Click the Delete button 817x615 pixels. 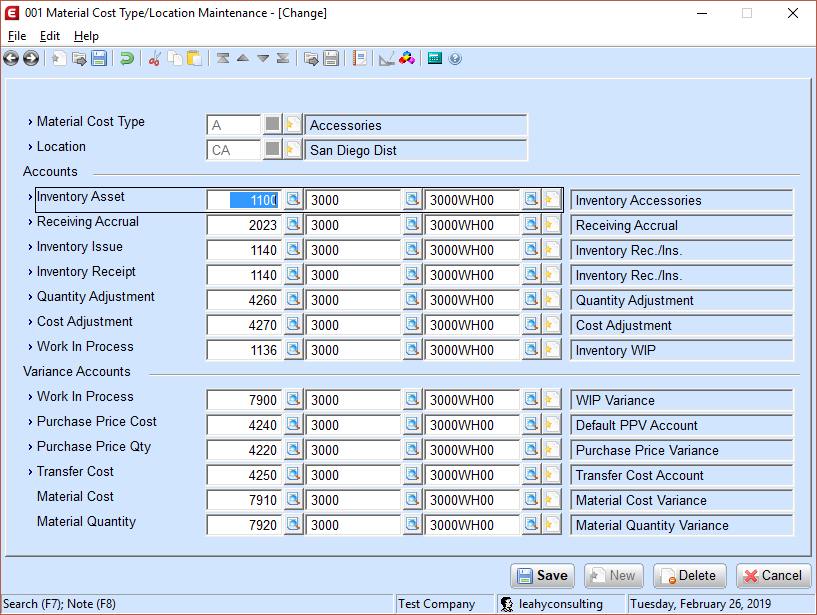(690, 576)
